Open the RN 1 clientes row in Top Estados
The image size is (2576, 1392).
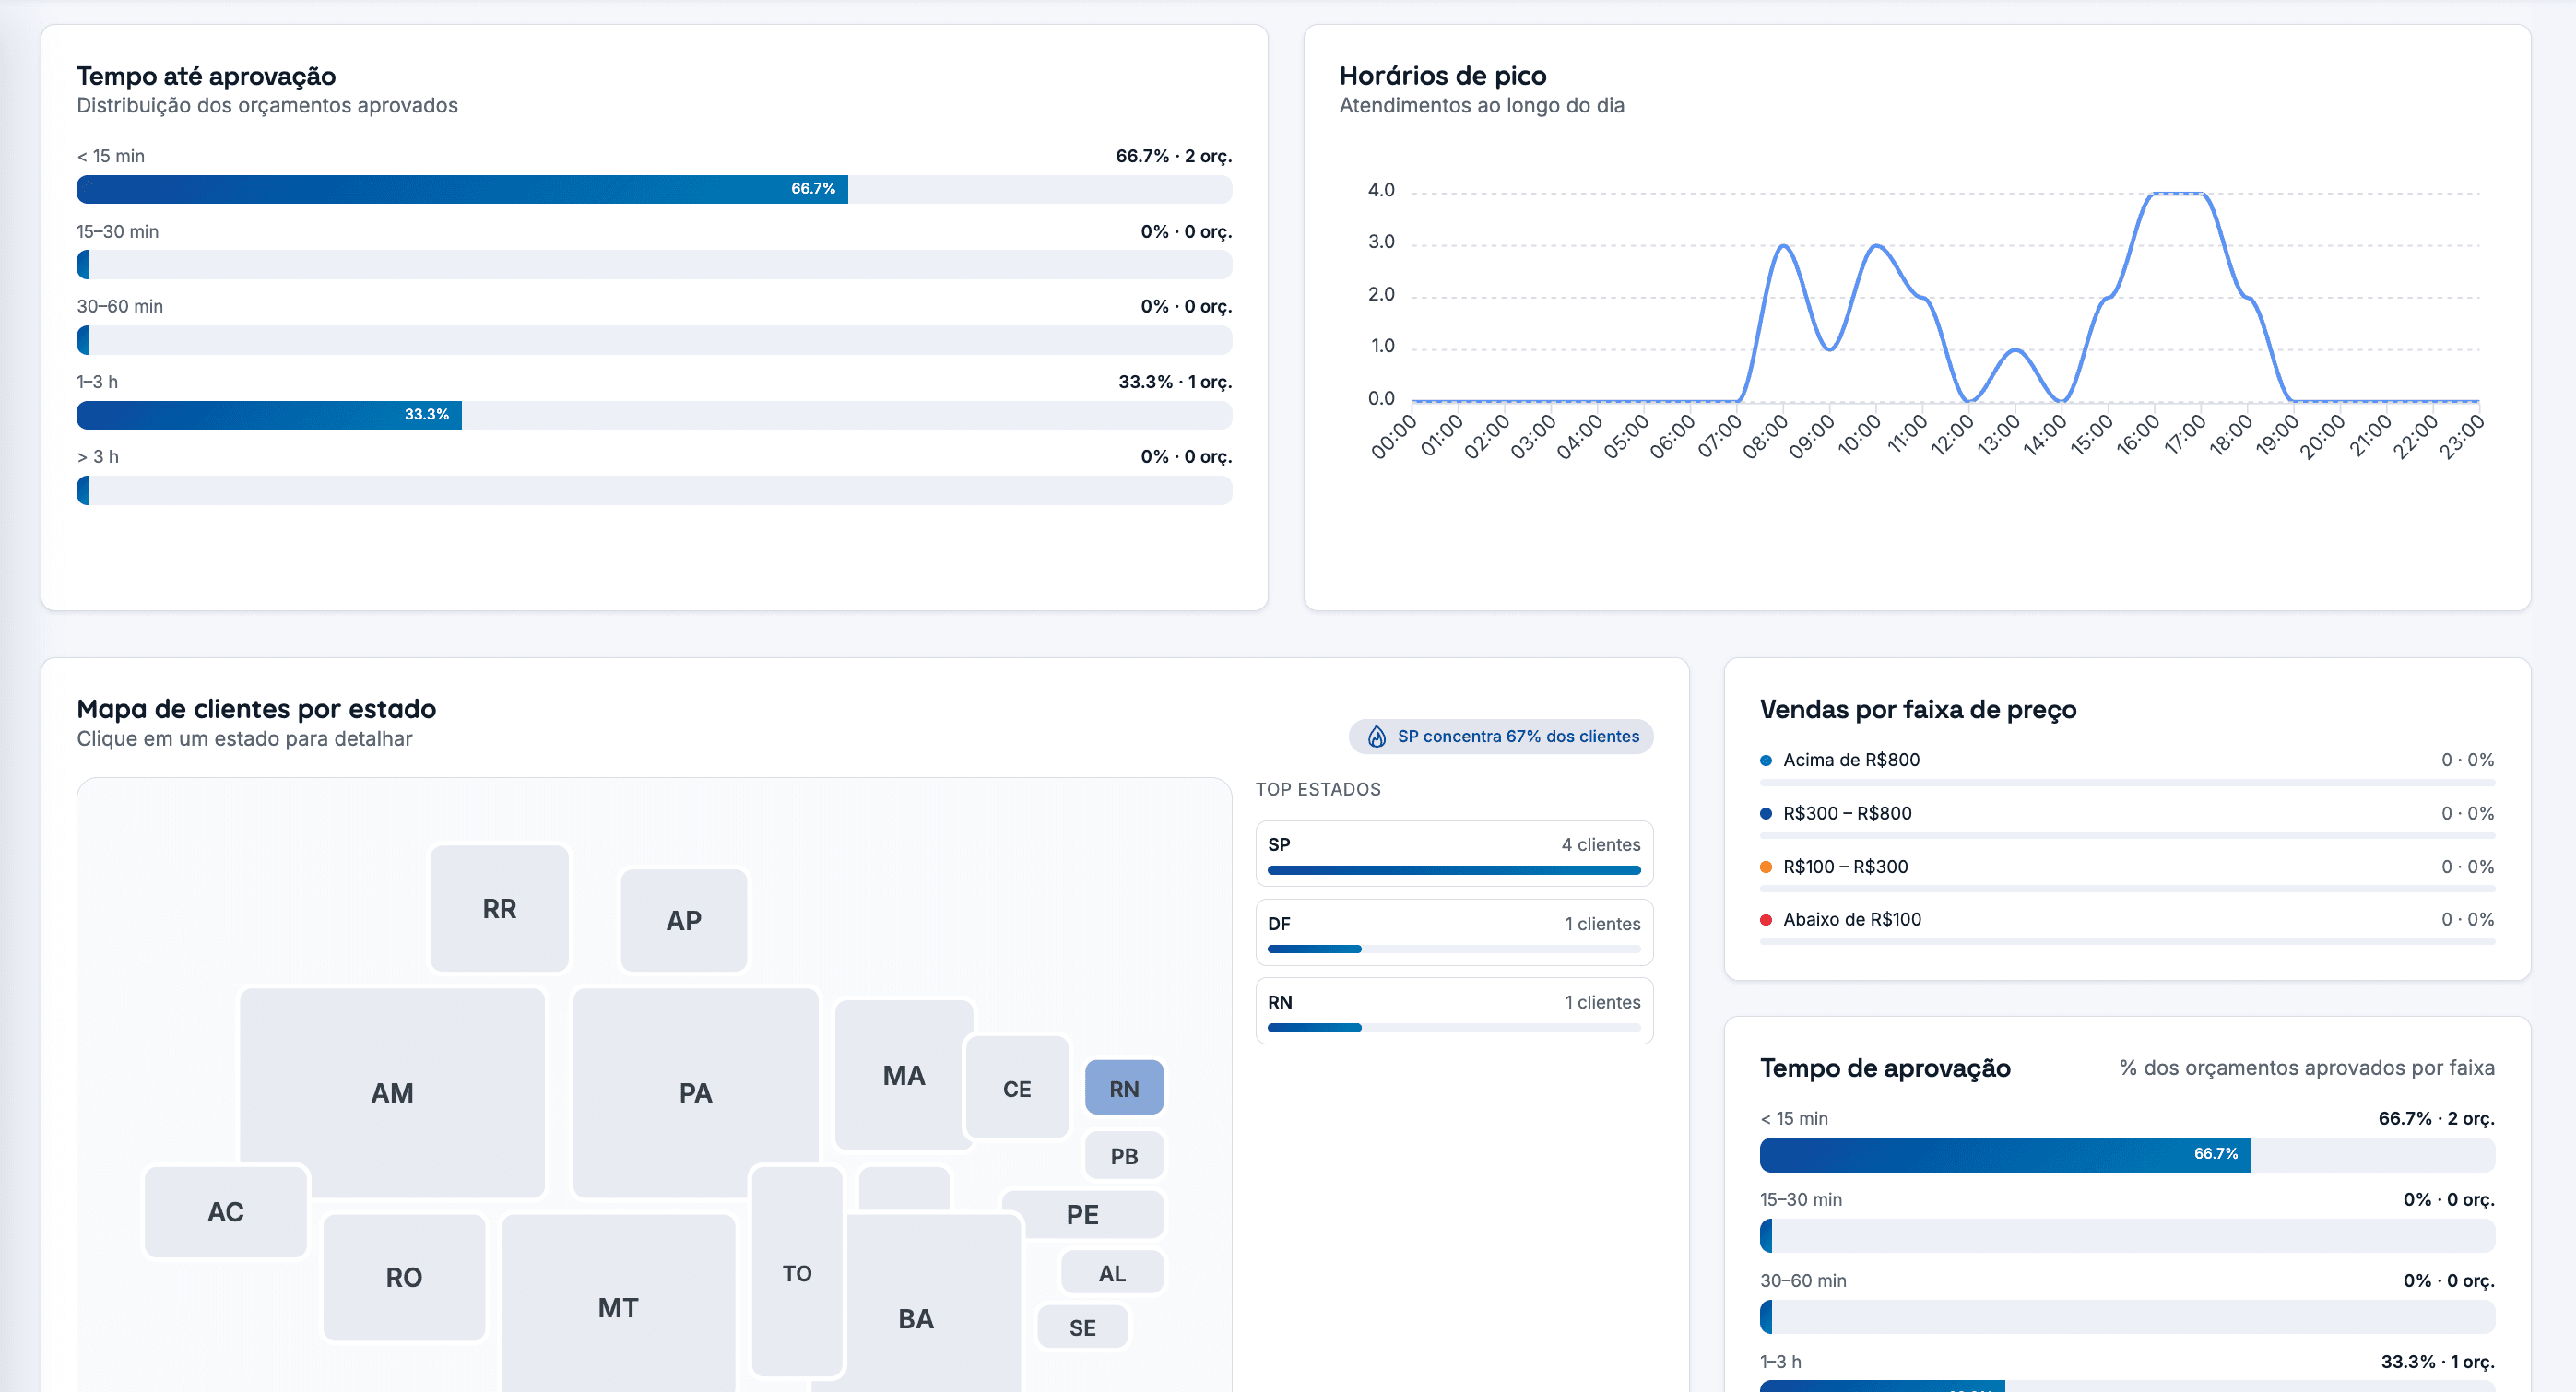click(1454, 1011)
